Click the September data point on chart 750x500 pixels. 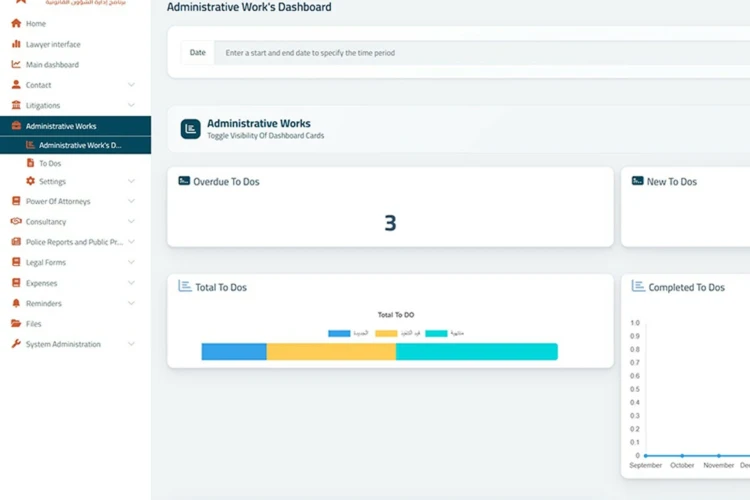pyautogui.click(x=646, y=456)
